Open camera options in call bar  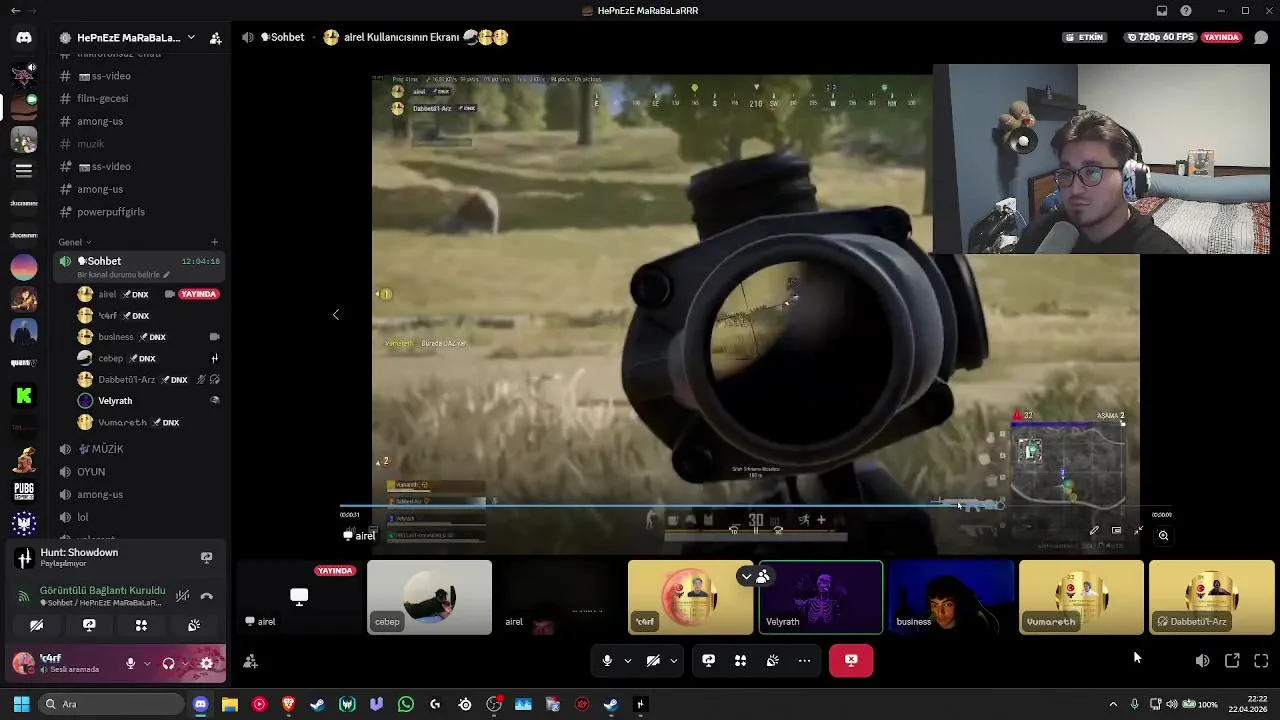click(x=674, y=661)
